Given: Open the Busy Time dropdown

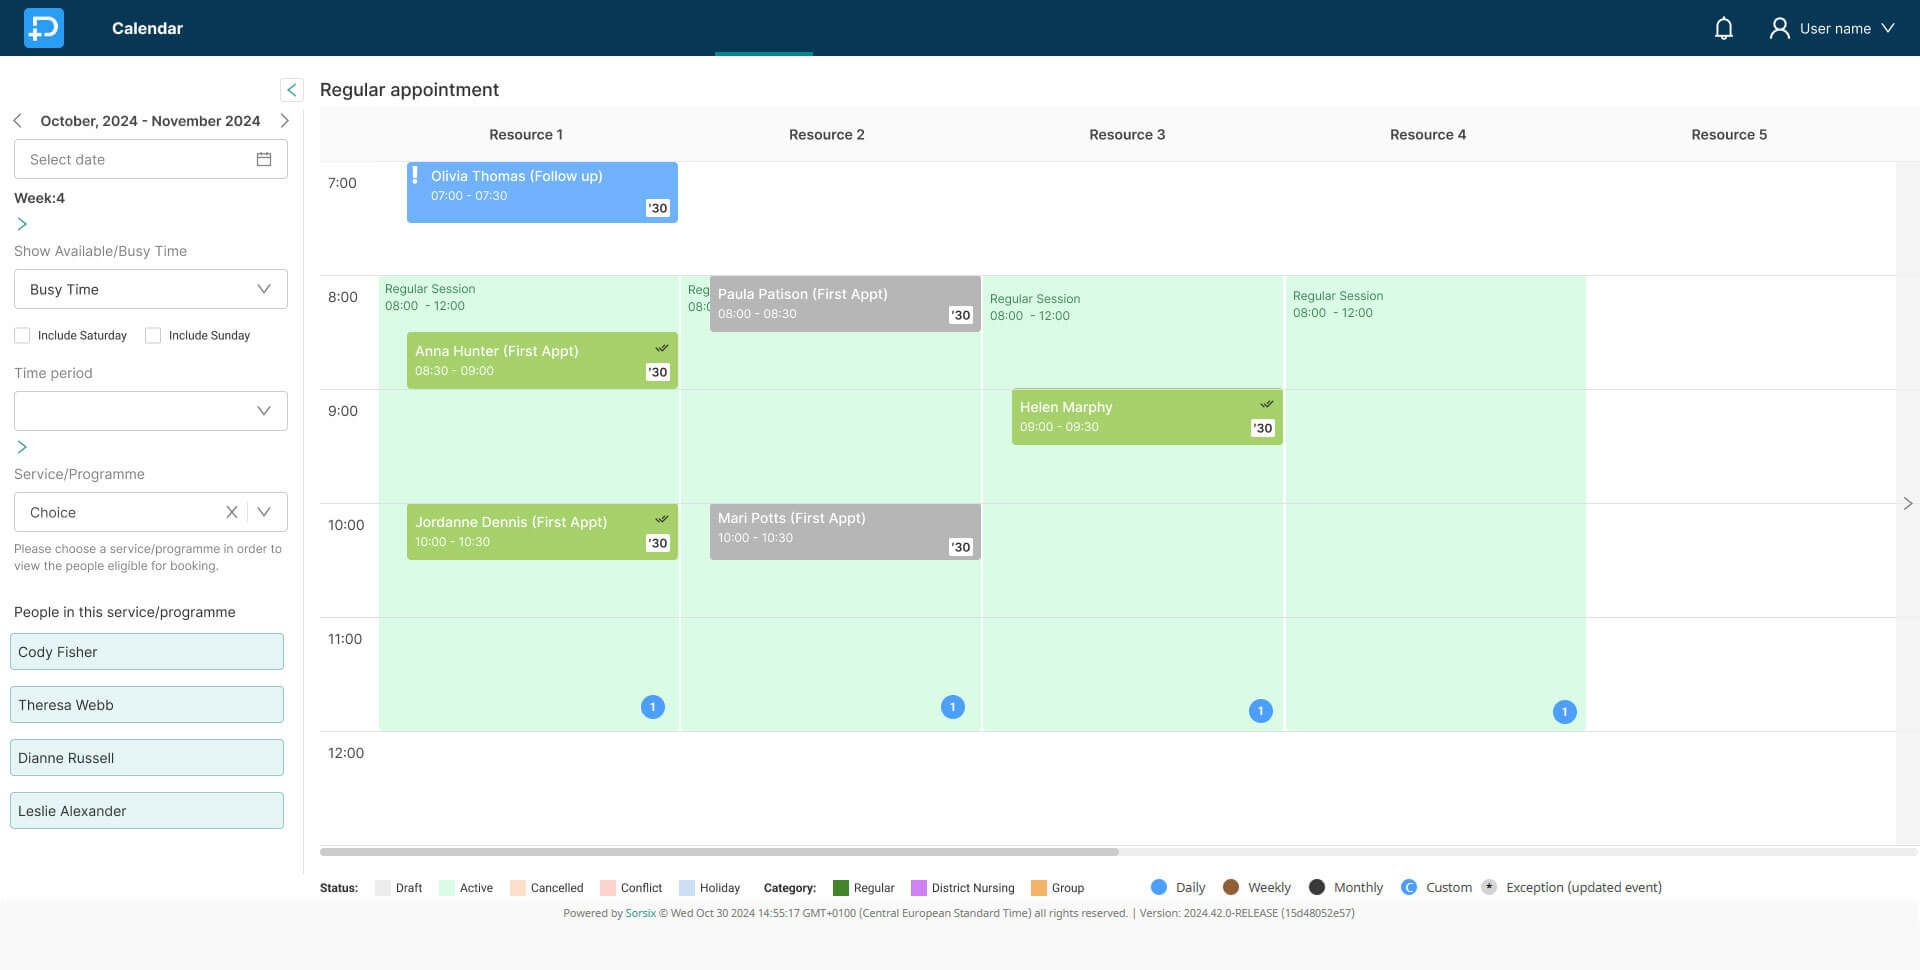Looking at the screenshot, I should [151, 289].
